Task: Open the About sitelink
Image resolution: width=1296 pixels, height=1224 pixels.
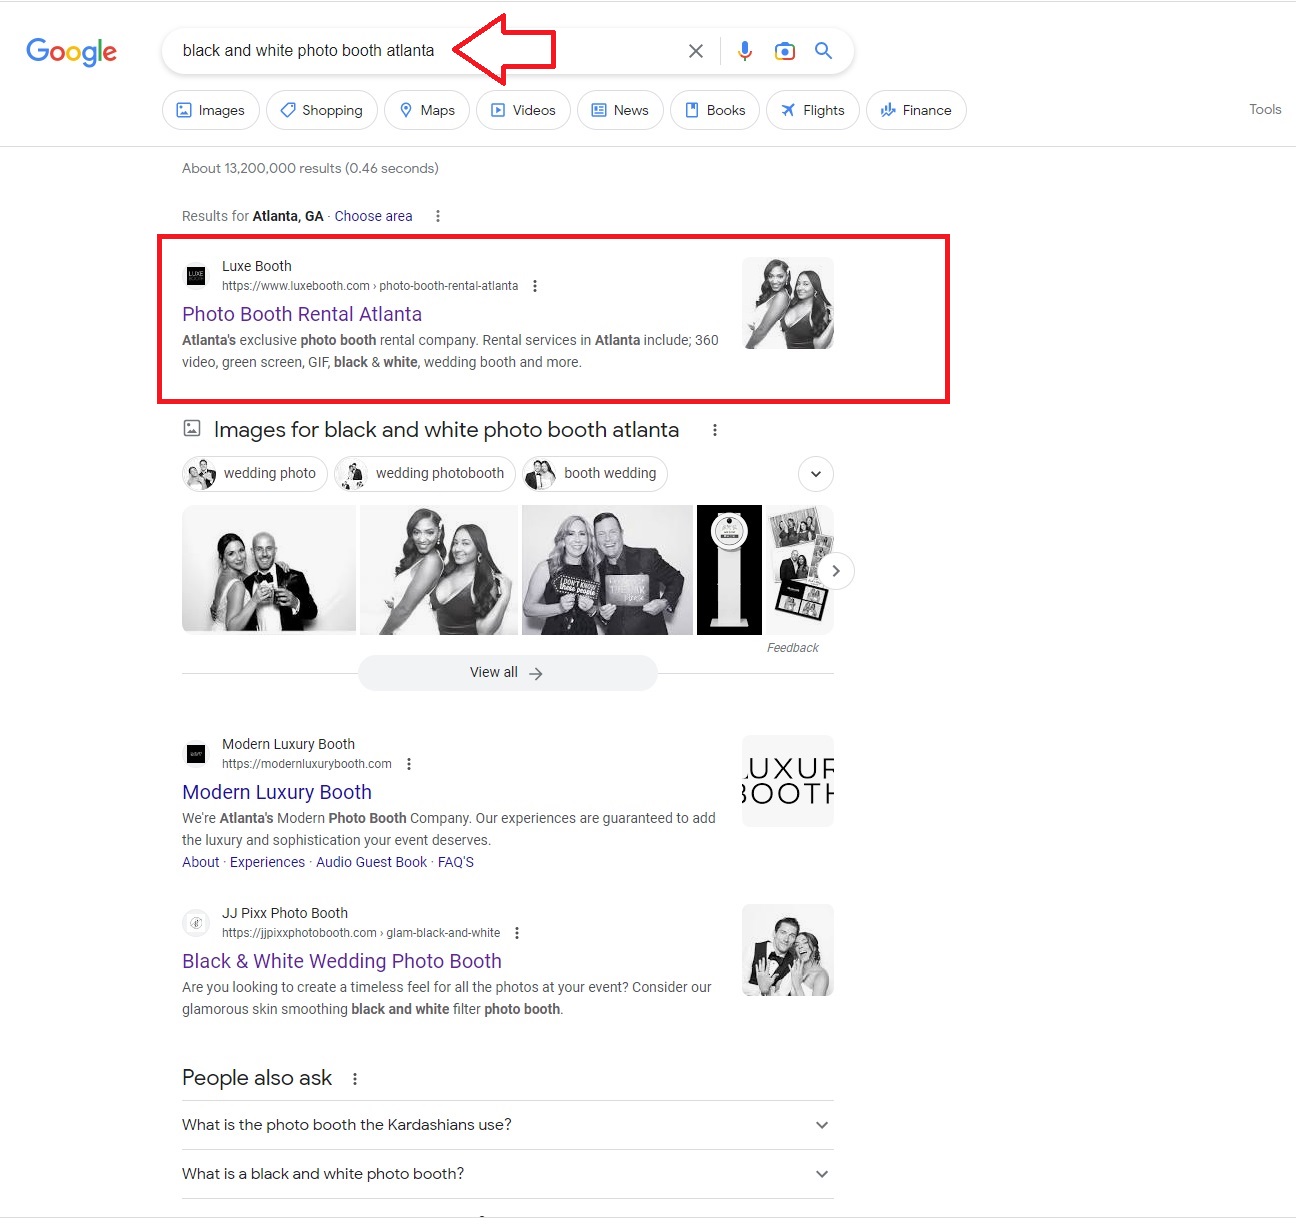Action: pos(201,862)
